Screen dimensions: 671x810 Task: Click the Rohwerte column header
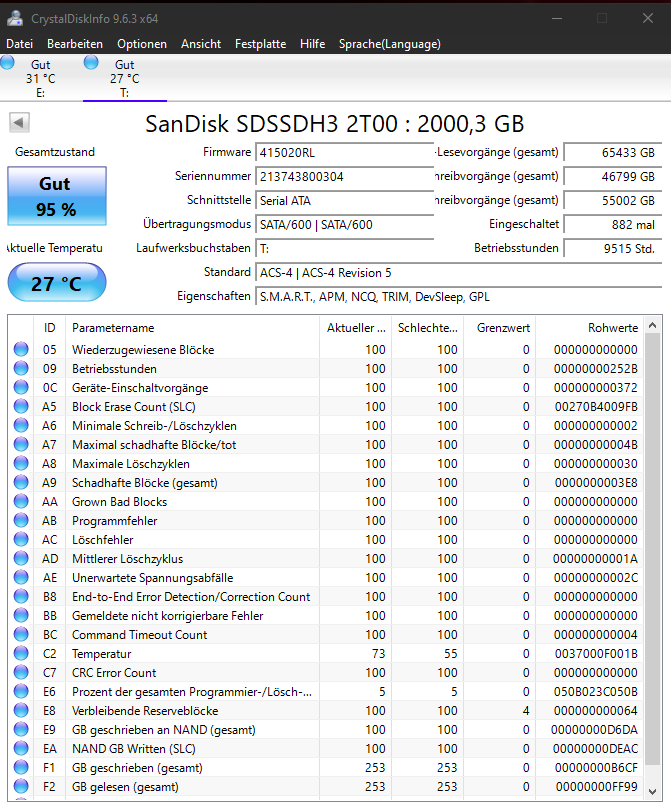[x=589, y=328]
